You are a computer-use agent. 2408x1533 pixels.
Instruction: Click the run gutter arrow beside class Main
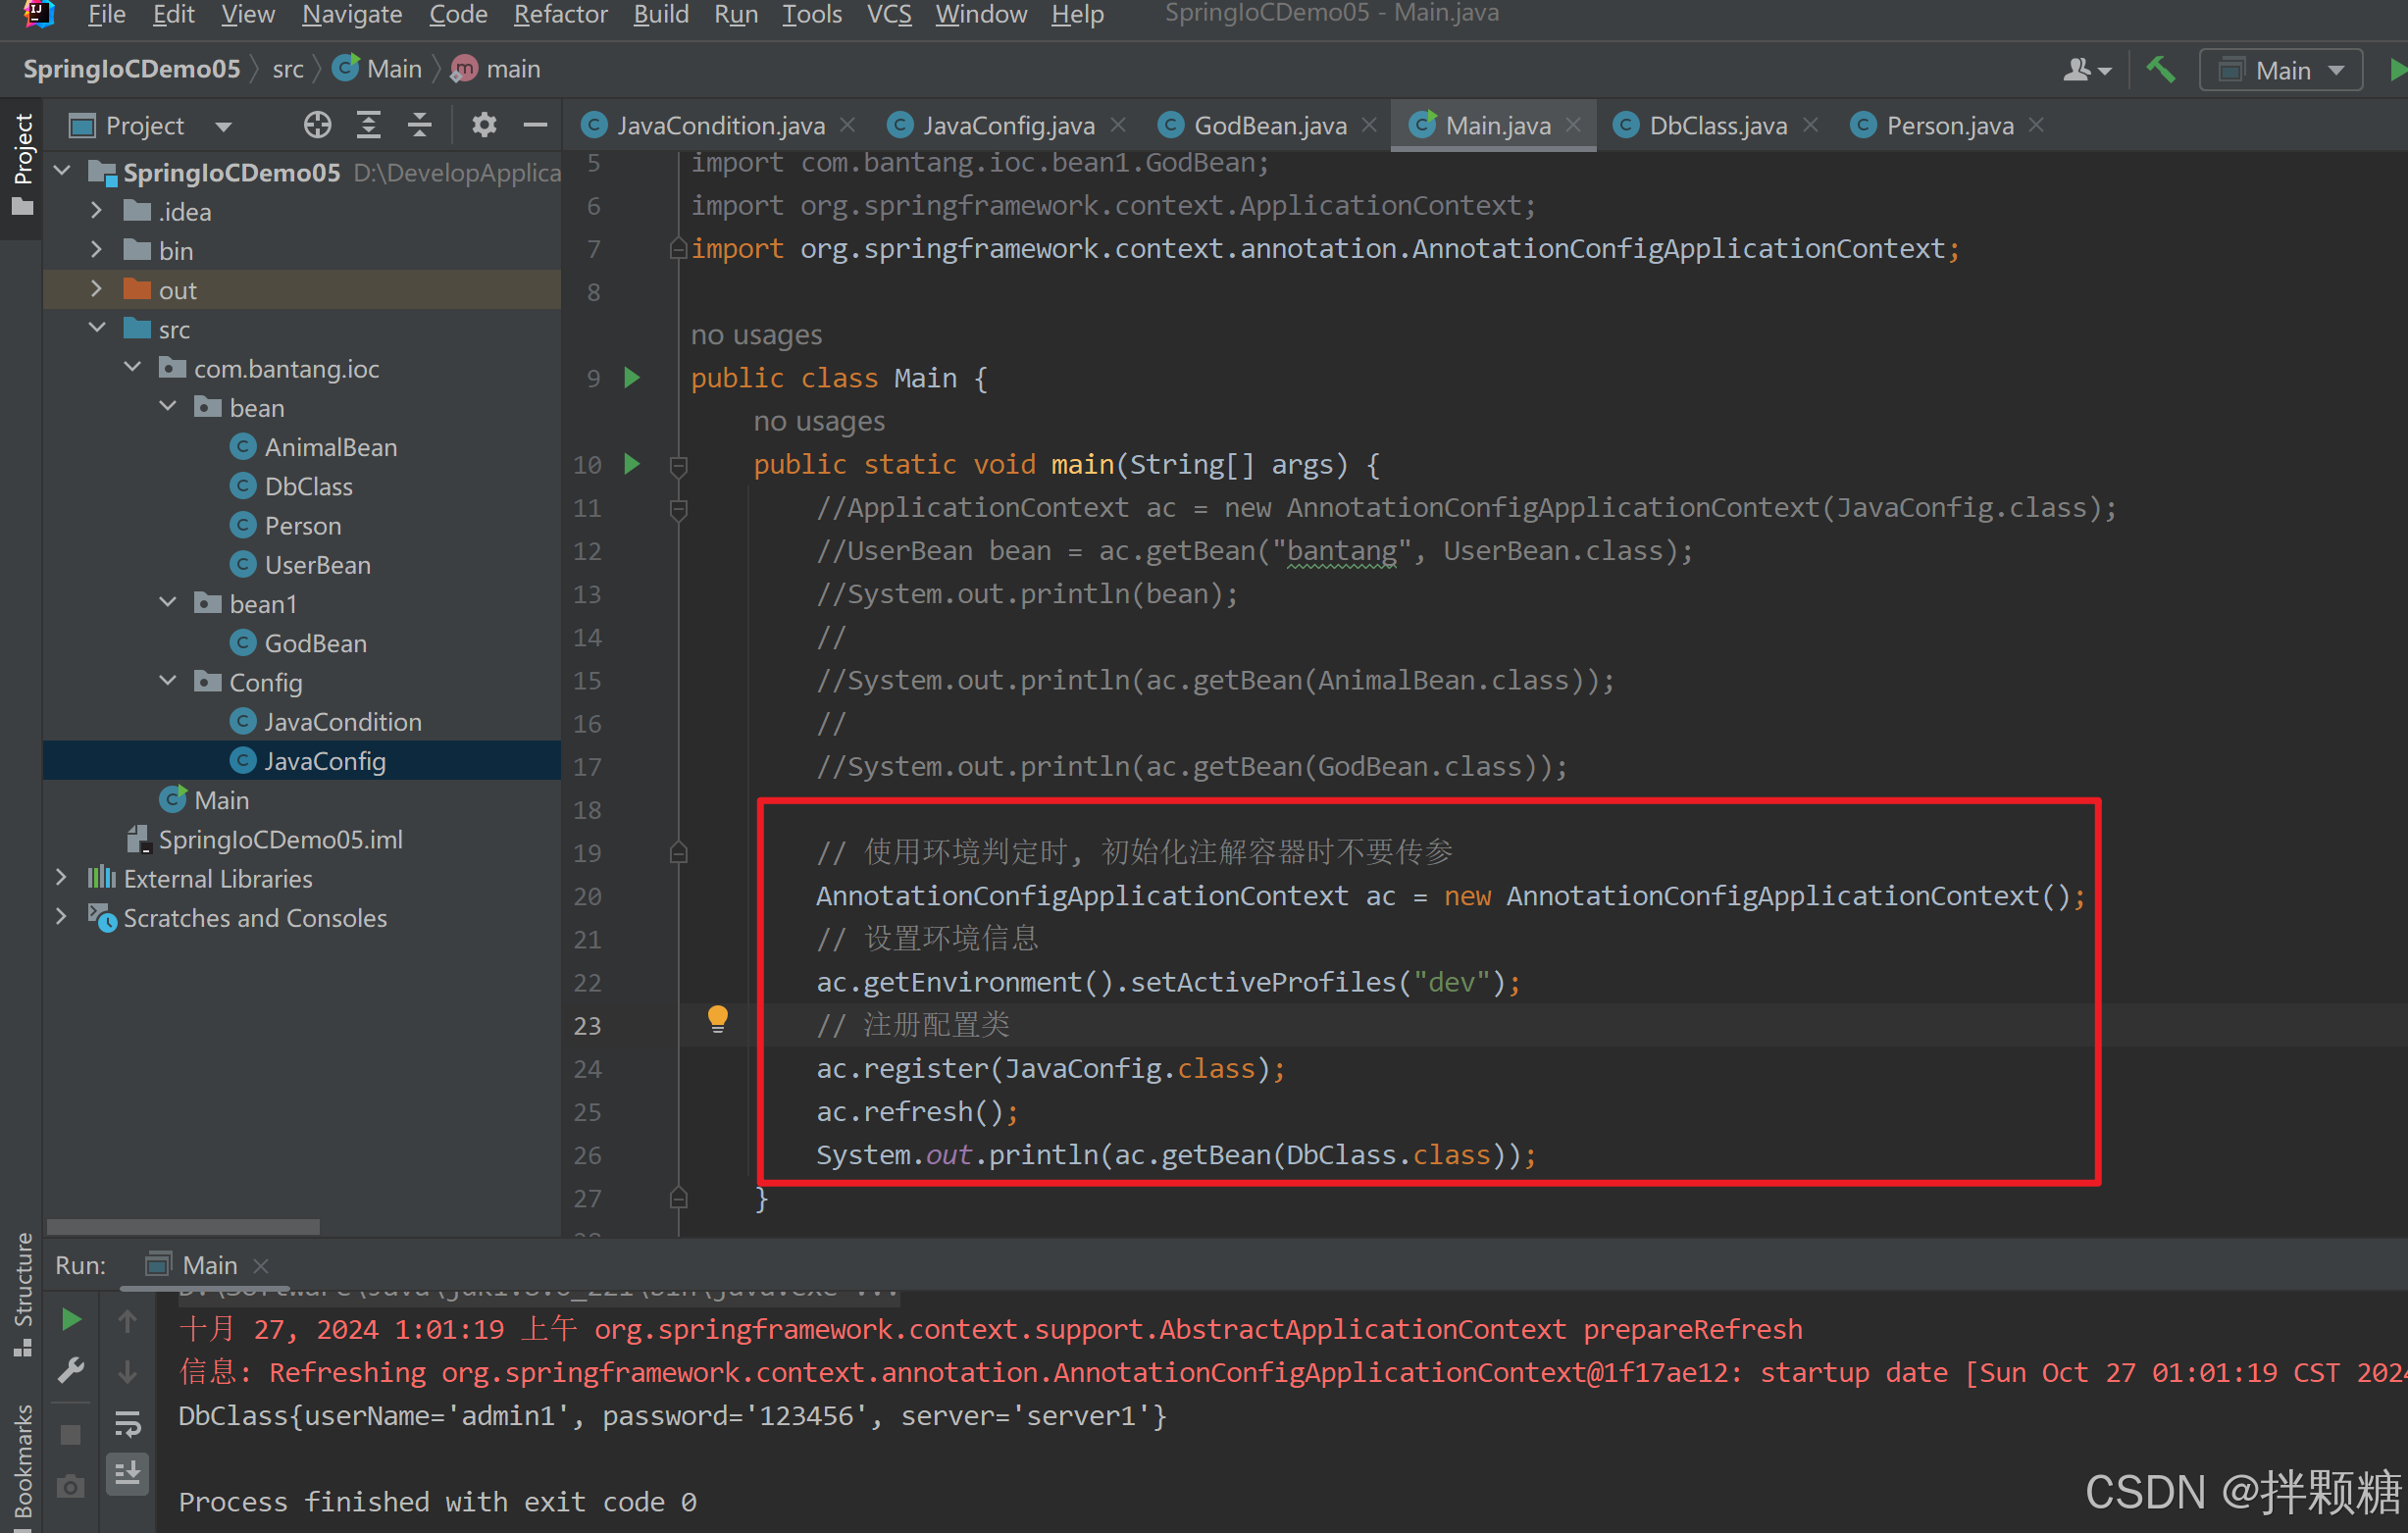632,378
